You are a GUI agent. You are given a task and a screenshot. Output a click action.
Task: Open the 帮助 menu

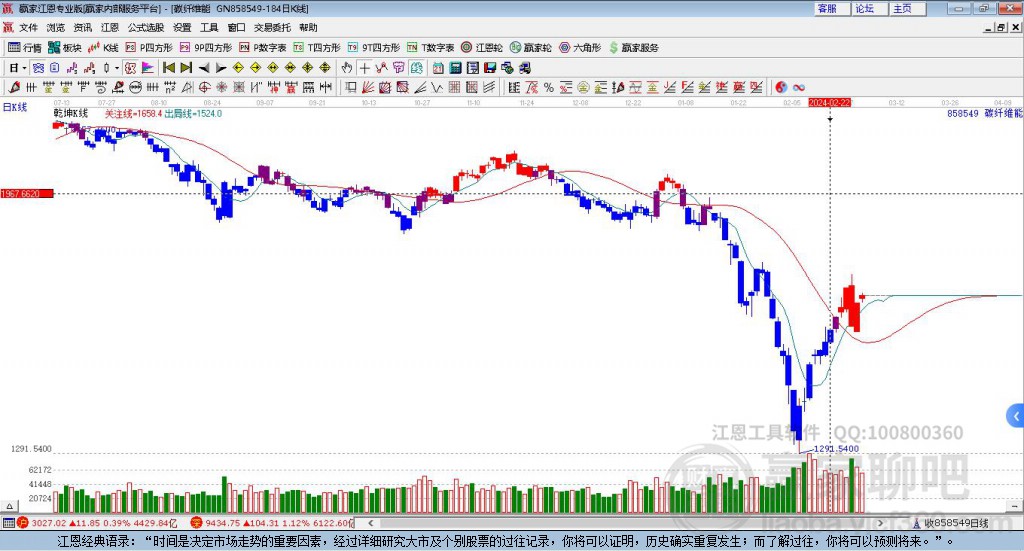pyautogui.click(x=308, y=27)
